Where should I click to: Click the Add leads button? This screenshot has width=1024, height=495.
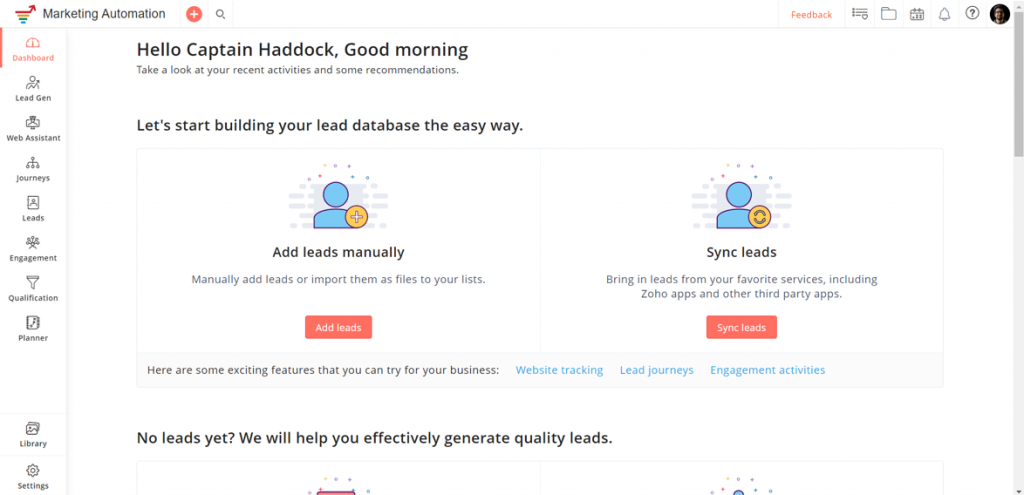tap(338, 327)
